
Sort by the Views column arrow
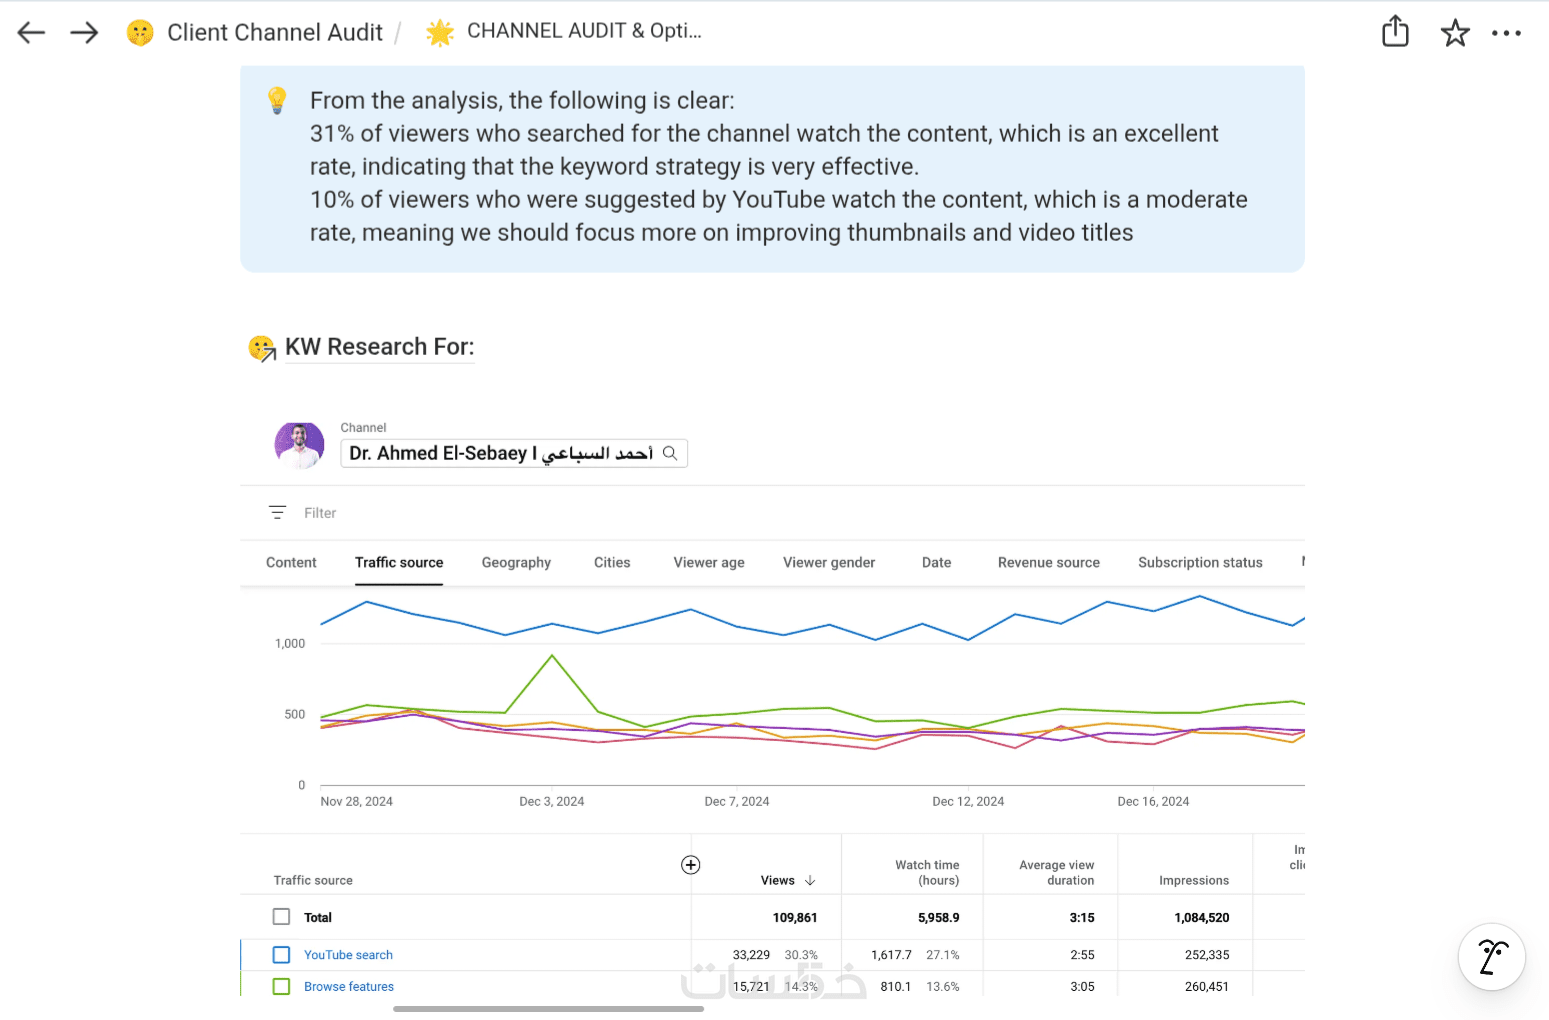(x=810, y=880)
